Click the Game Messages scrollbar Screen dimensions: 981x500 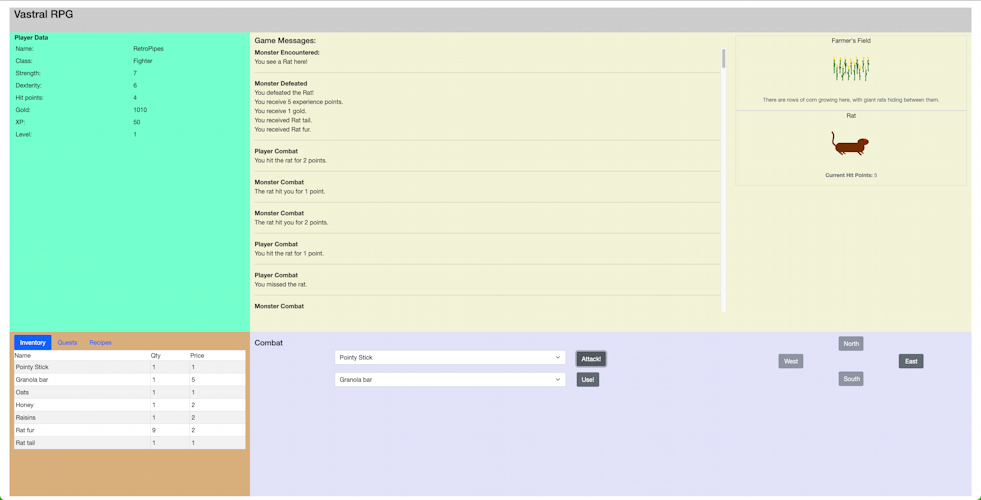[723, 59]
